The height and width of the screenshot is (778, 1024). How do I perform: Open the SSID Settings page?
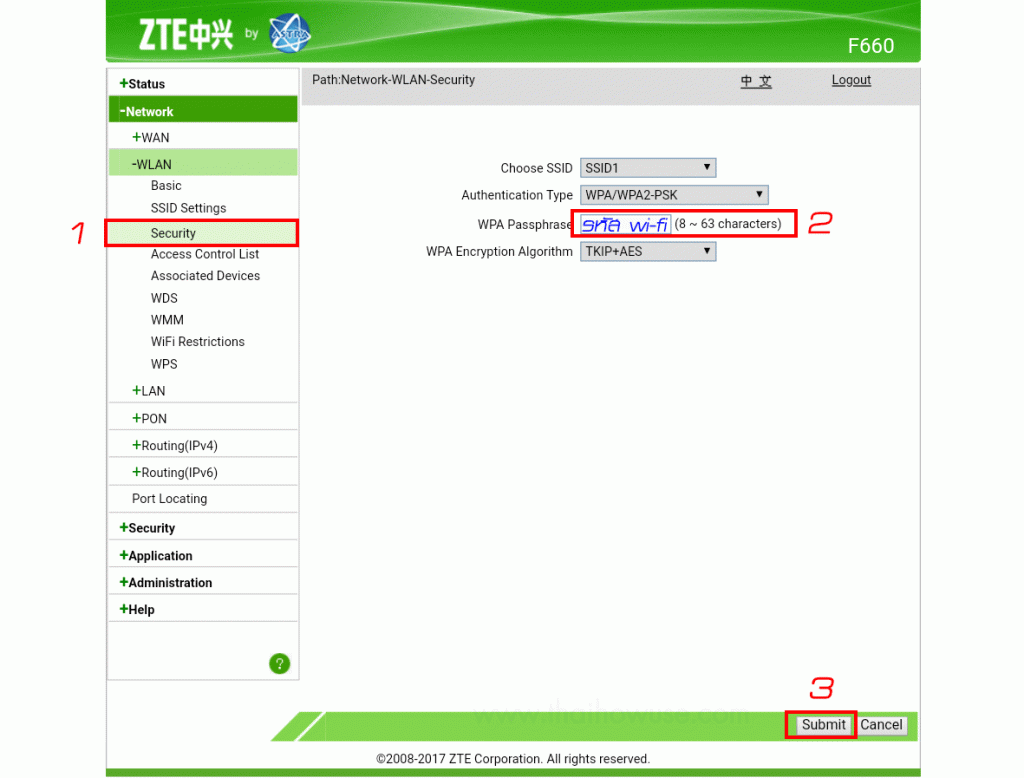coord(188,208)
